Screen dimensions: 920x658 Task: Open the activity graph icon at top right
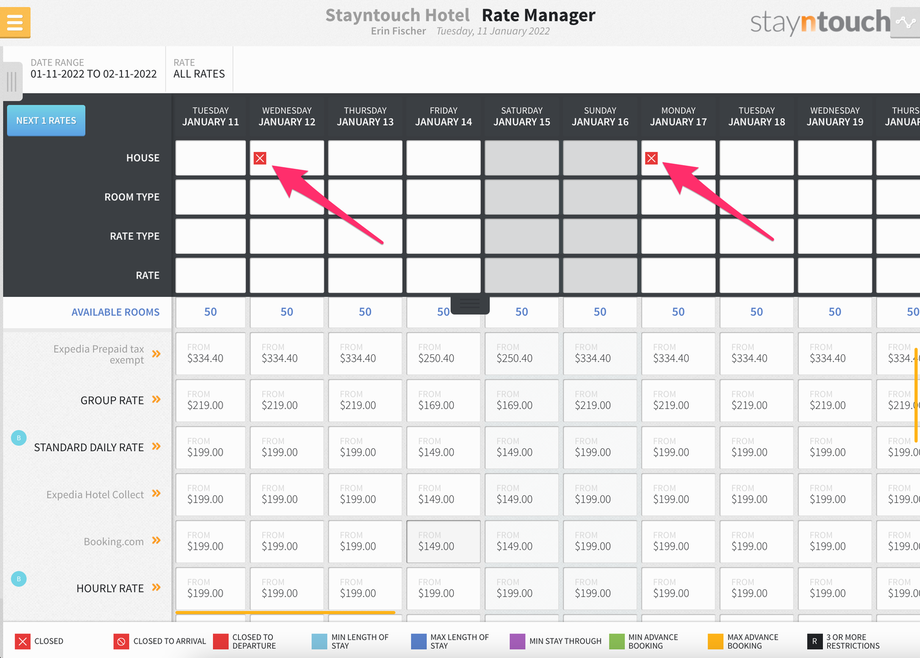(905, 23)
